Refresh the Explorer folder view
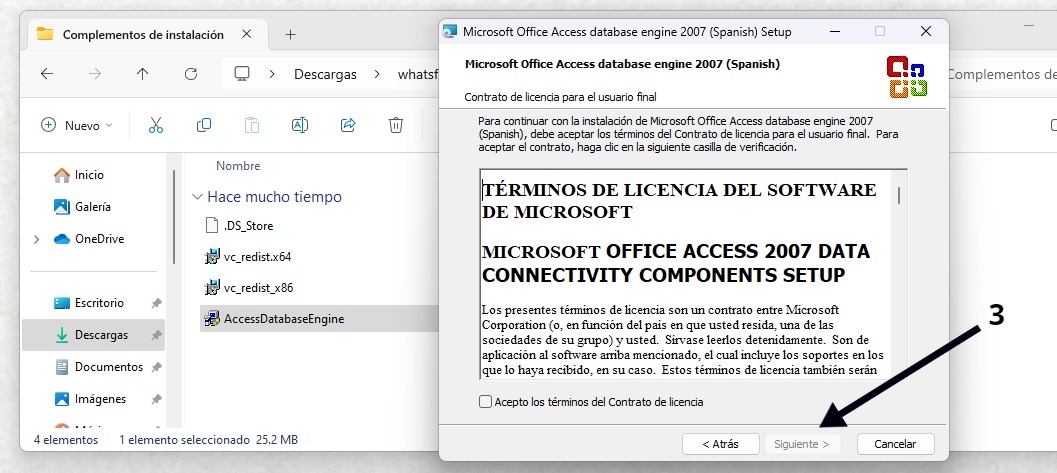Screen dimensions: 1057x473 (191, 73)
